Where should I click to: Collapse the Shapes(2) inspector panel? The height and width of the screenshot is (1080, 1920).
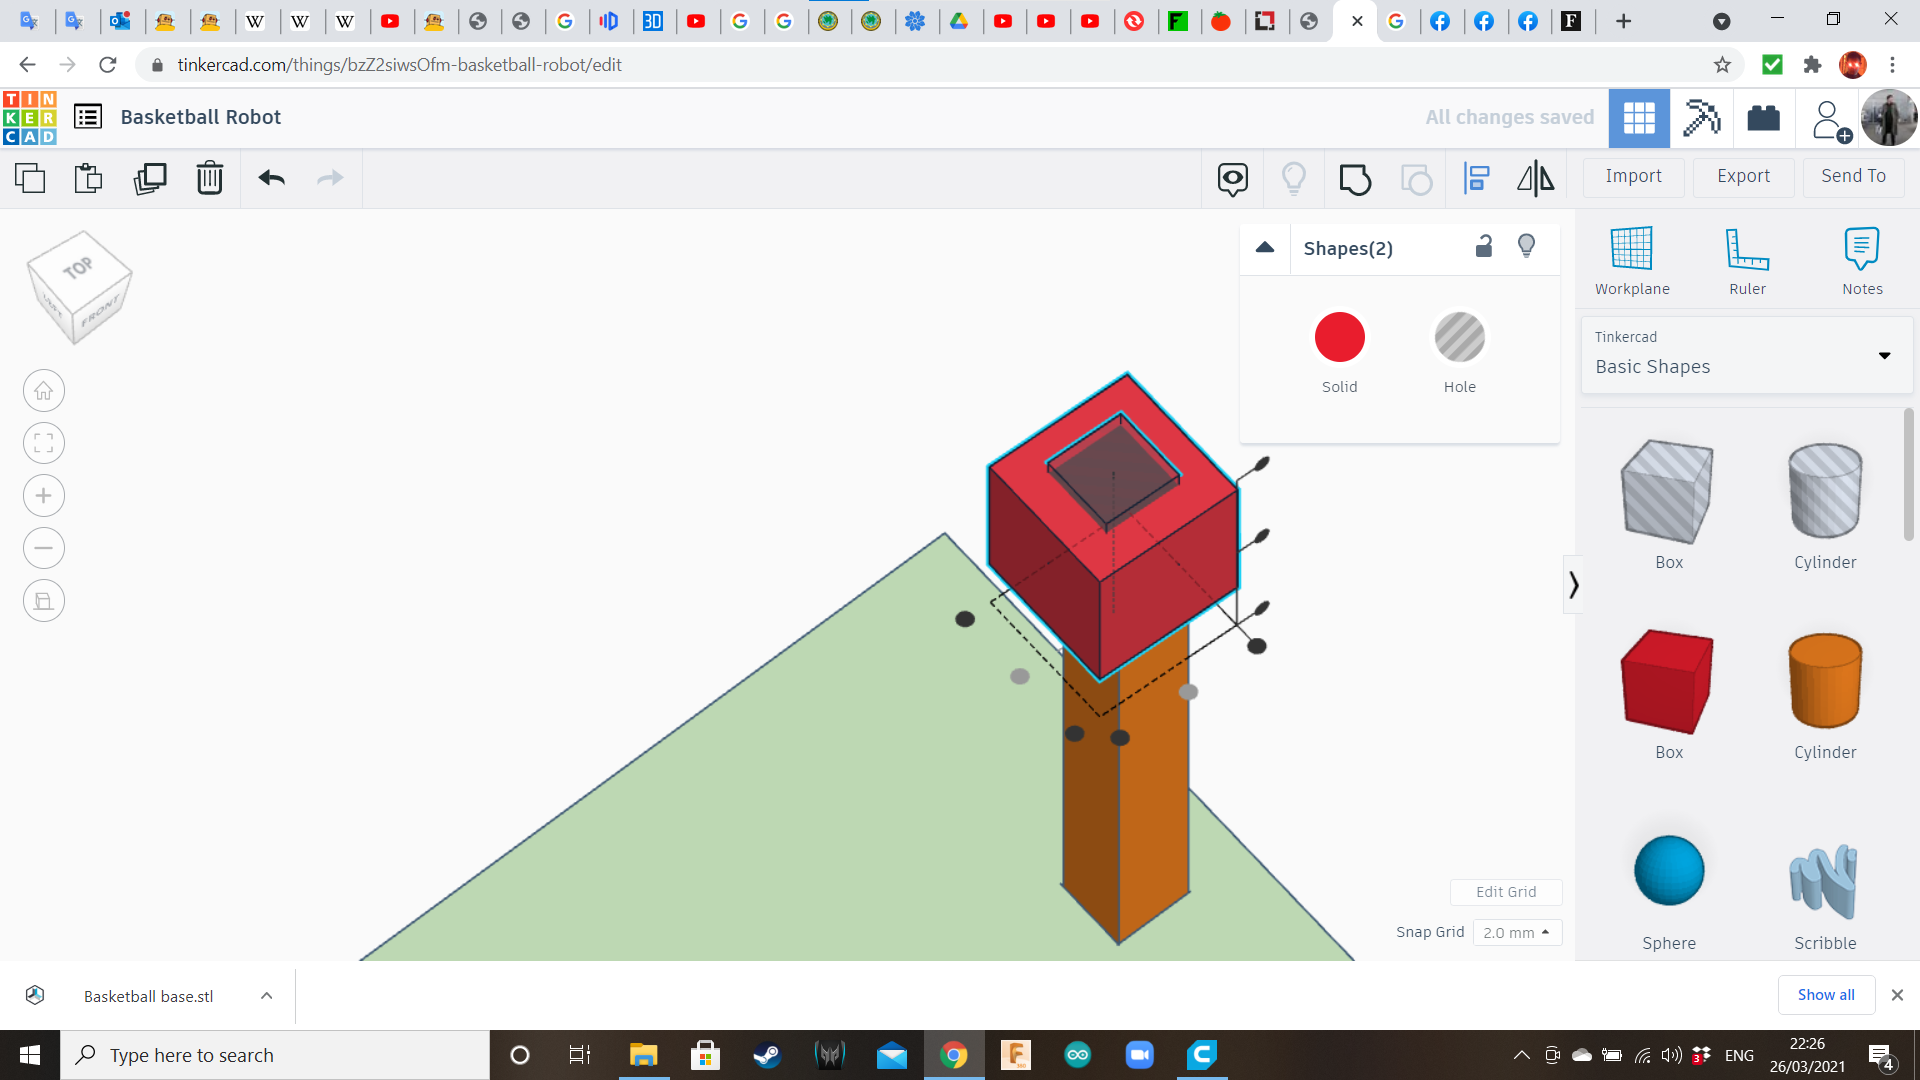tap(1265, 248)
